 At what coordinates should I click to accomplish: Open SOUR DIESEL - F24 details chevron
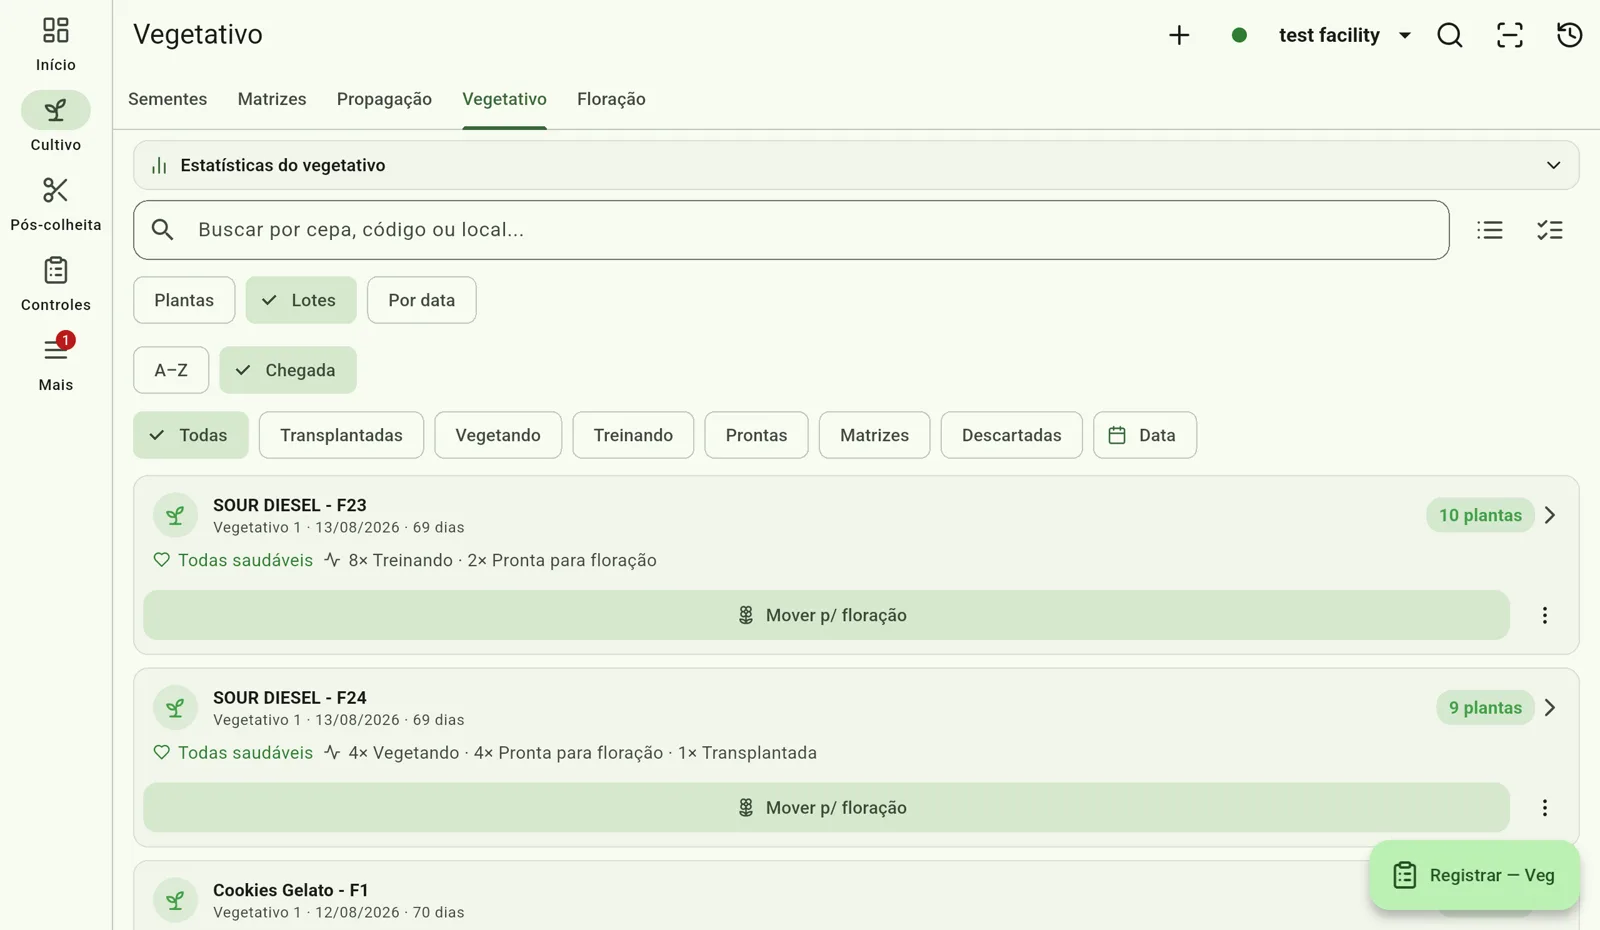1550,708
